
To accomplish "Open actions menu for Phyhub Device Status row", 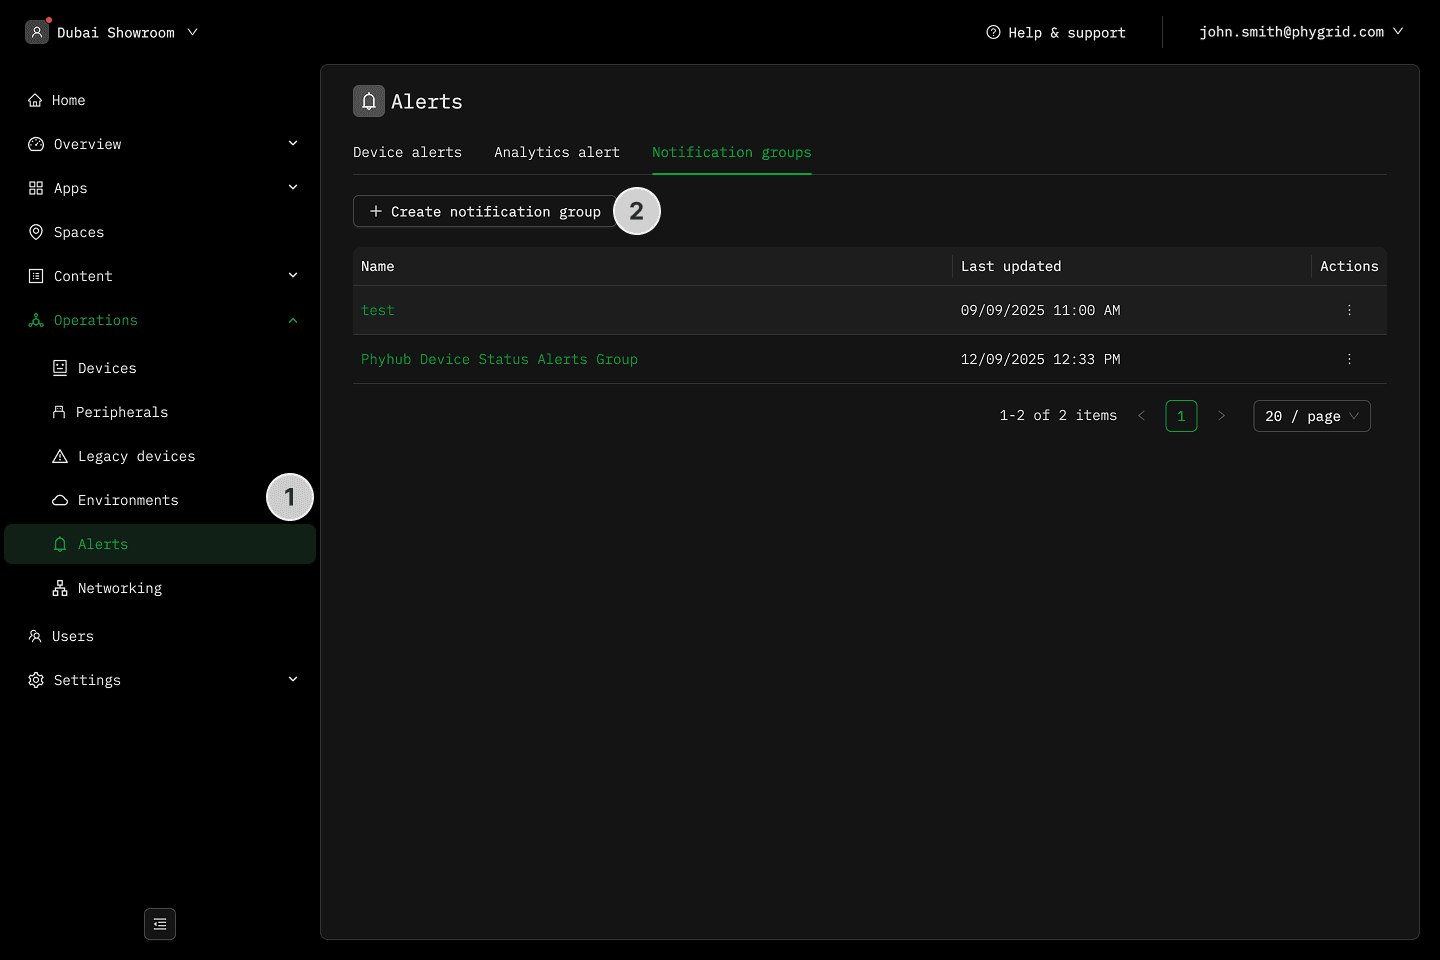I will tap(1349, 359).
